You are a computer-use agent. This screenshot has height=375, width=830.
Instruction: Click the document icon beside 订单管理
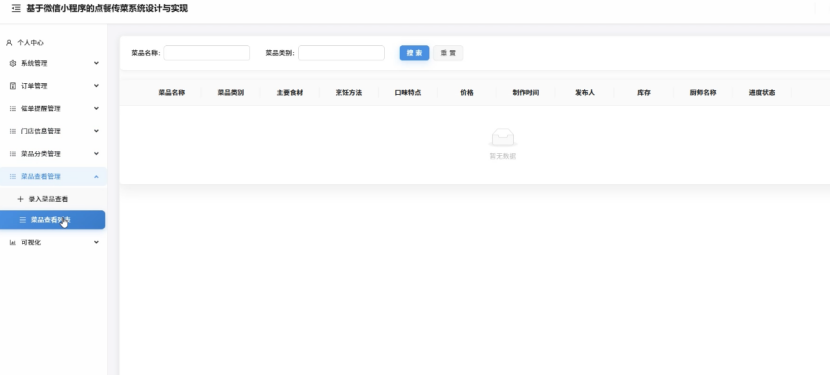tap(13, 86)
